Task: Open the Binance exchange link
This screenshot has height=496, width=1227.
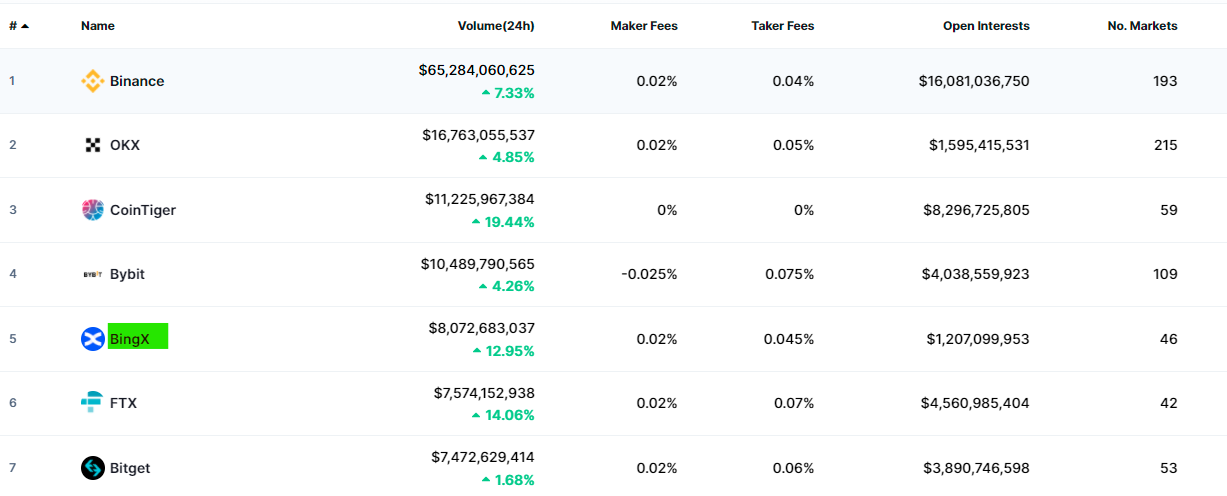Action: [137, 81]
